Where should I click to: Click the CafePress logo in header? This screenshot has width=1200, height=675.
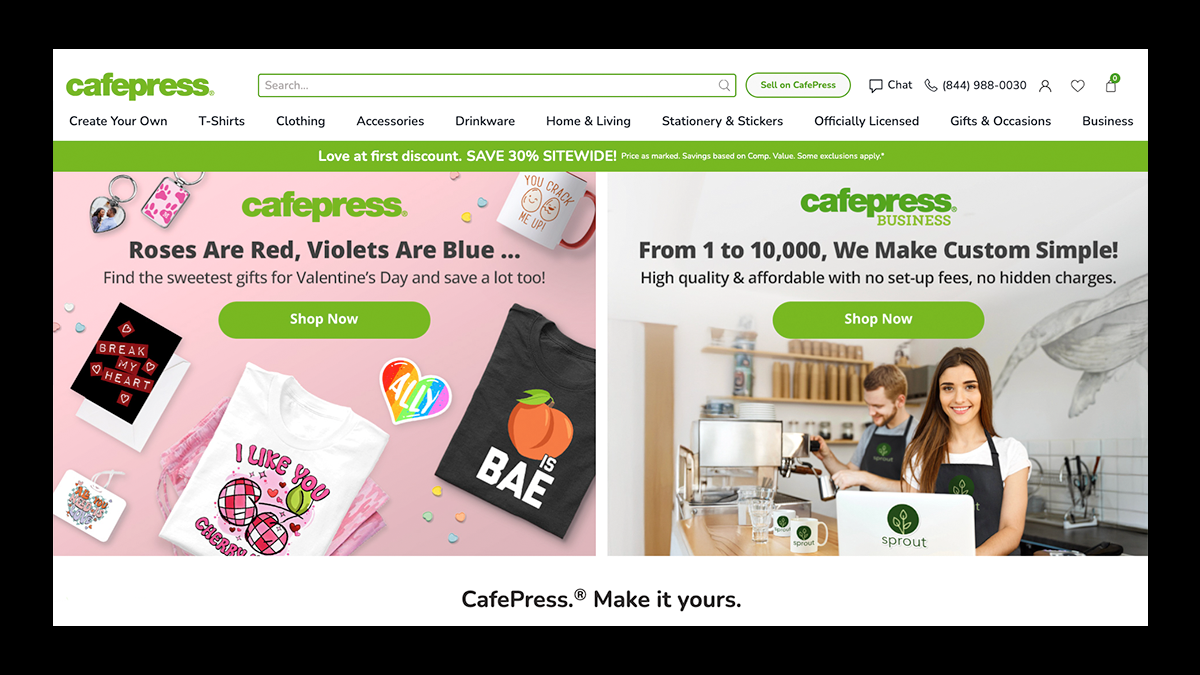140,86
